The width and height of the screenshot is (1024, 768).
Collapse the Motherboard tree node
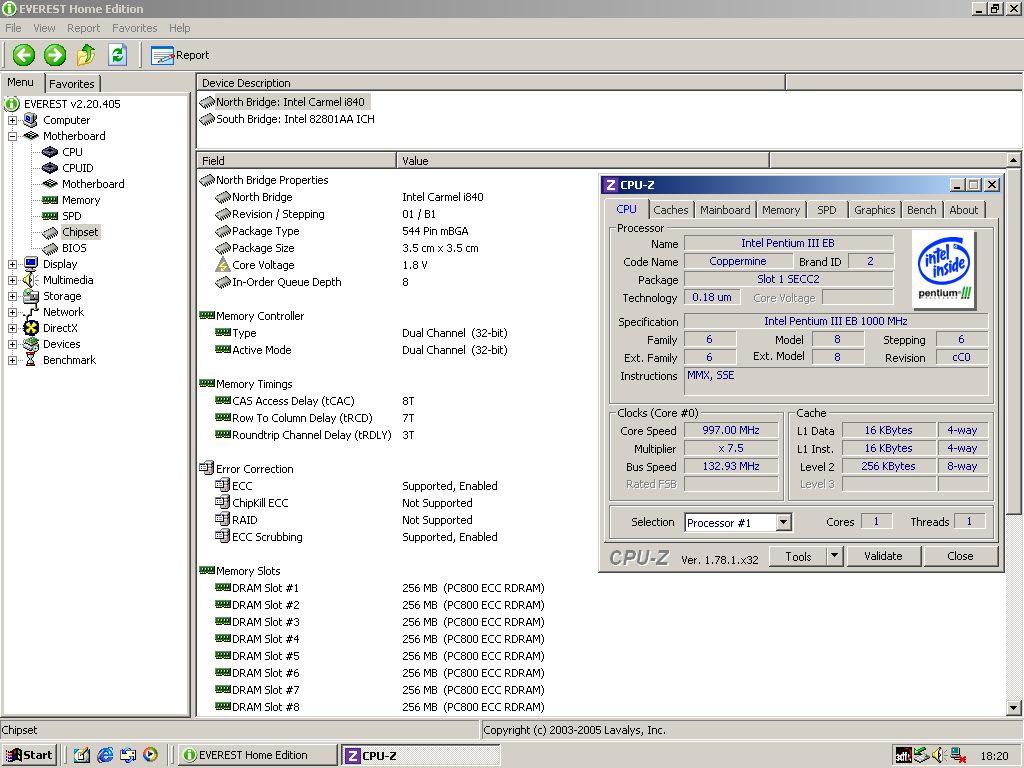click(x=12, y=136)
